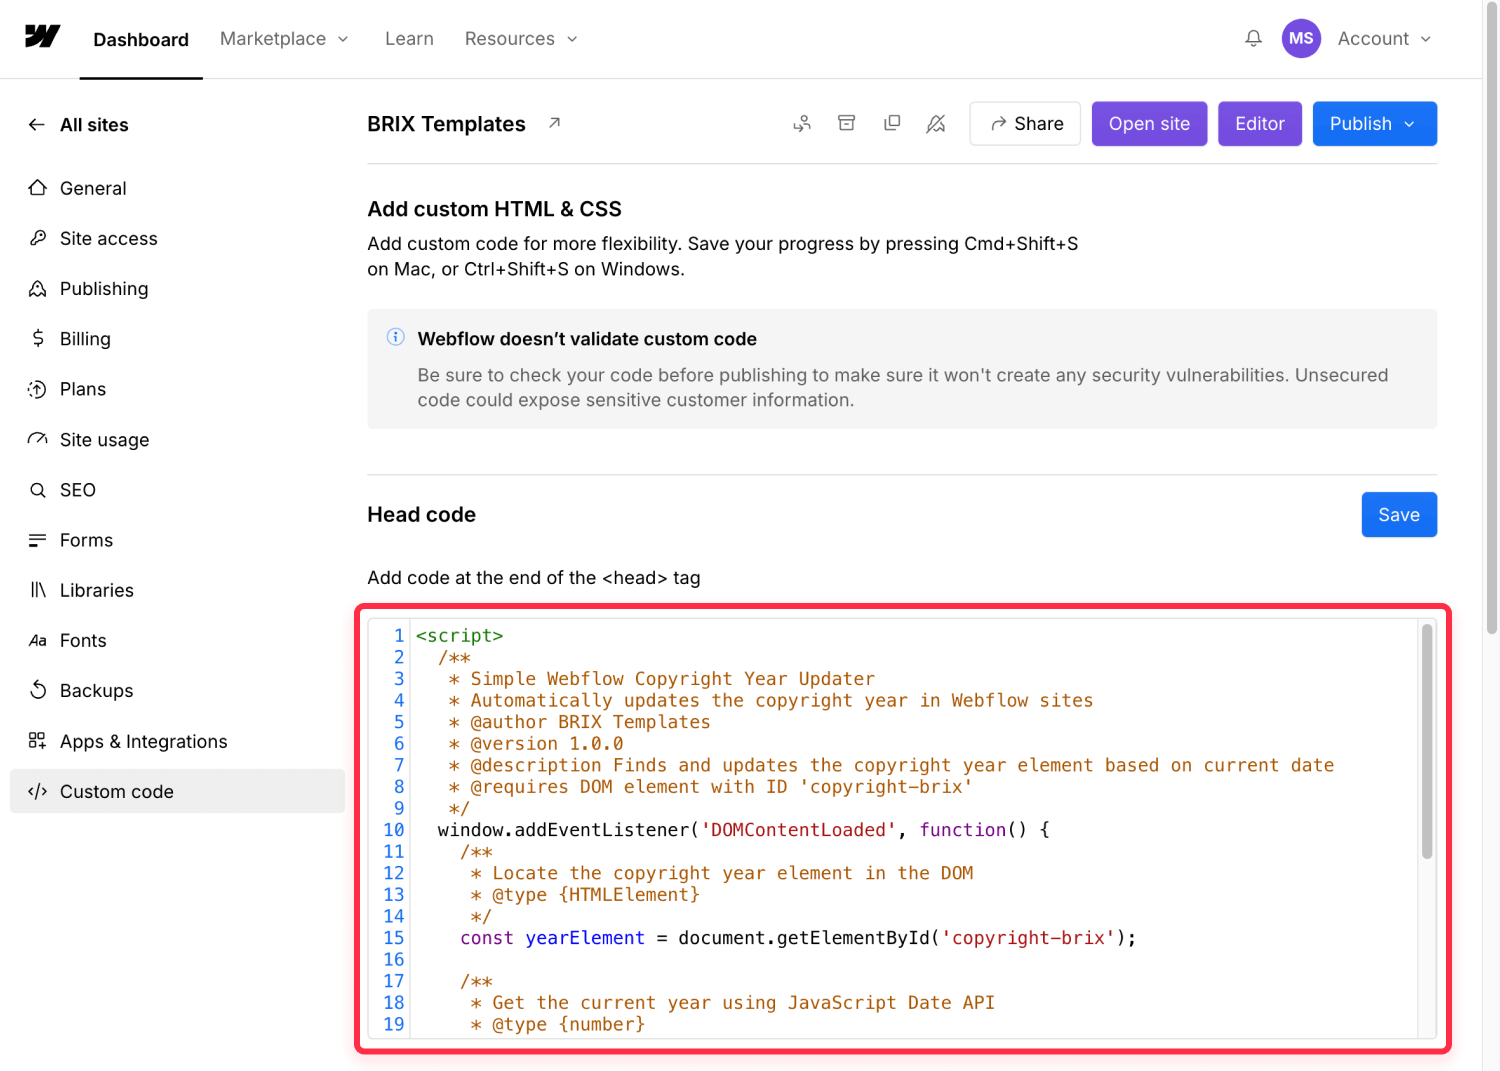The height and width of the screenshot is (1071, 1500).
Task: Open the Account dropdown menu
Action: pyautogui.click(x=1385, y=38)
